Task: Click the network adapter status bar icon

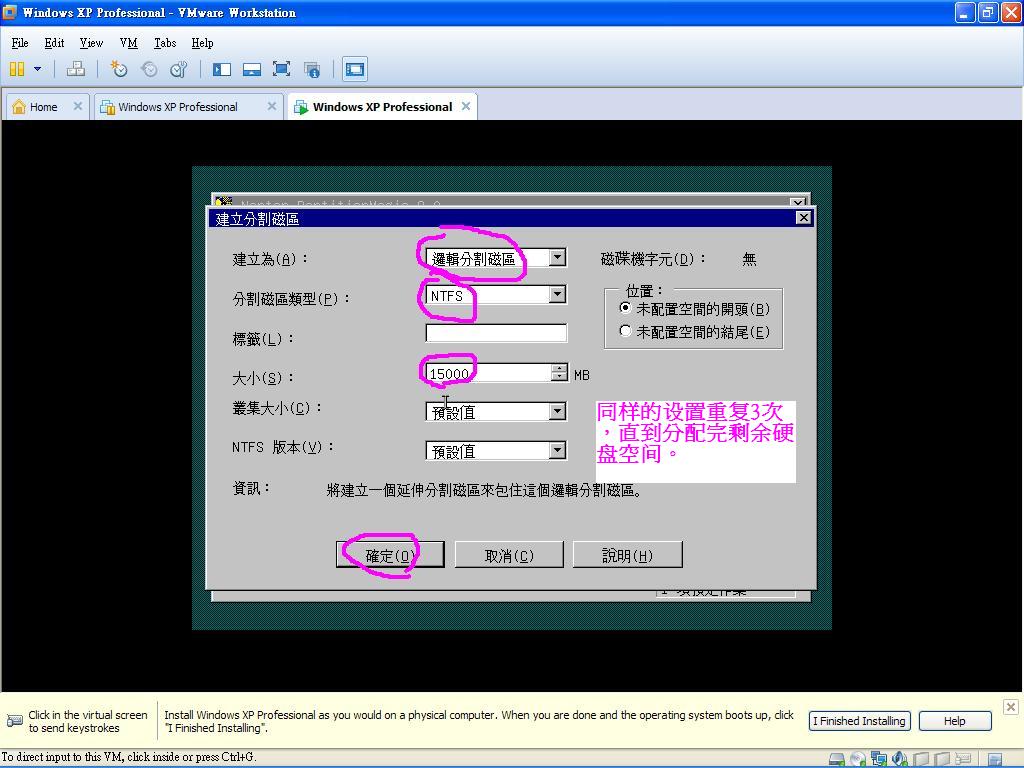Action: tap(878, 759)
